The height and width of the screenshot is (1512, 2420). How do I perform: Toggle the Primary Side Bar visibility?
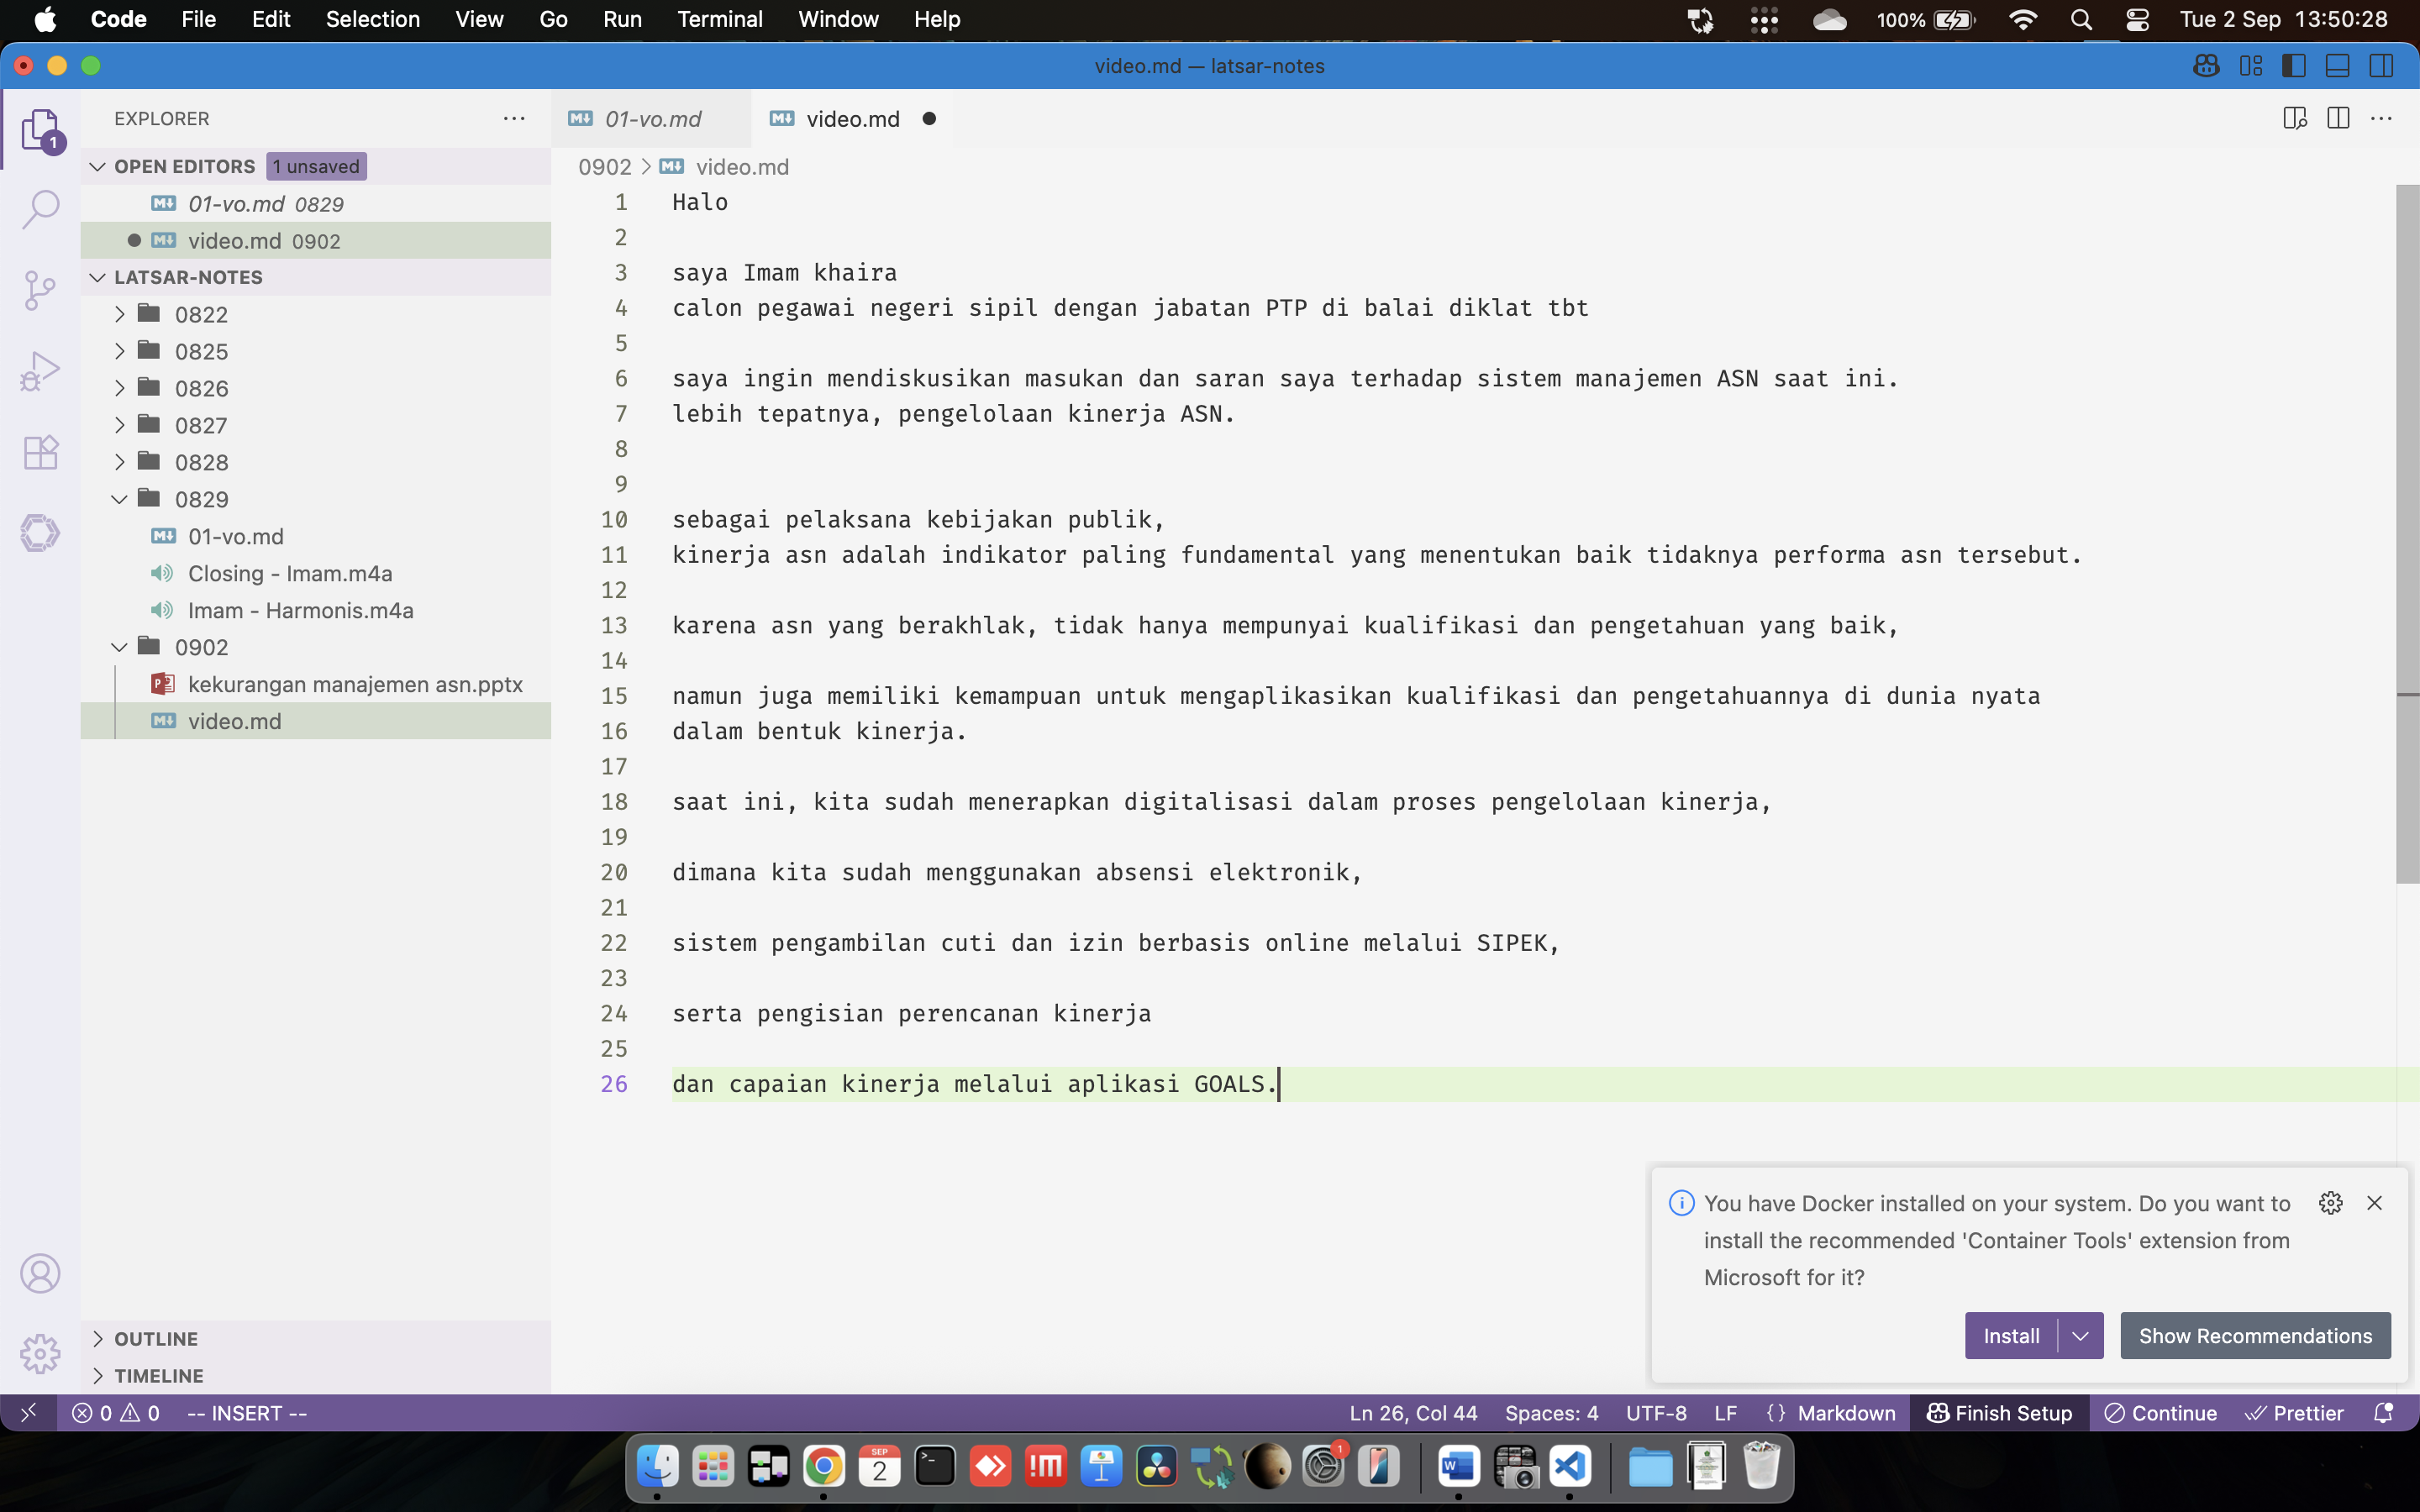[2294, 66]
